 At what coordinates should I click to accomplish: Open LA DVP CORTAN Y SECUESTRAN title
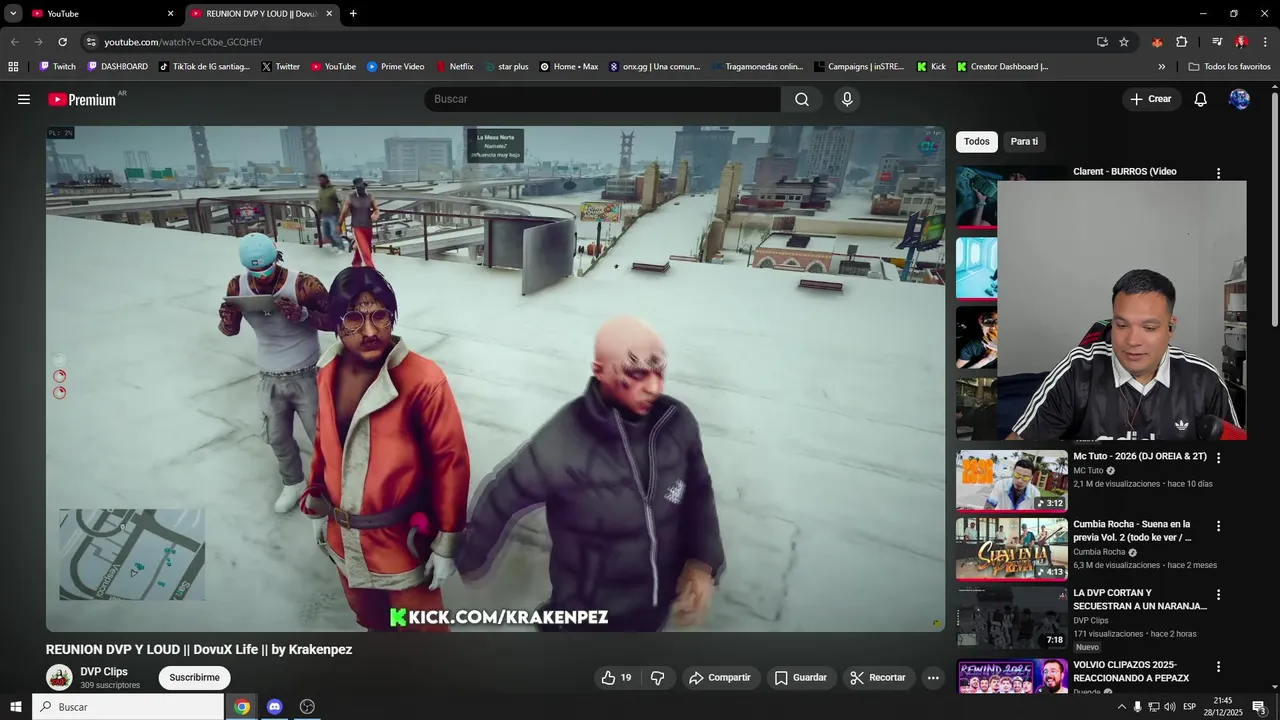click(x=1140, y=599)
